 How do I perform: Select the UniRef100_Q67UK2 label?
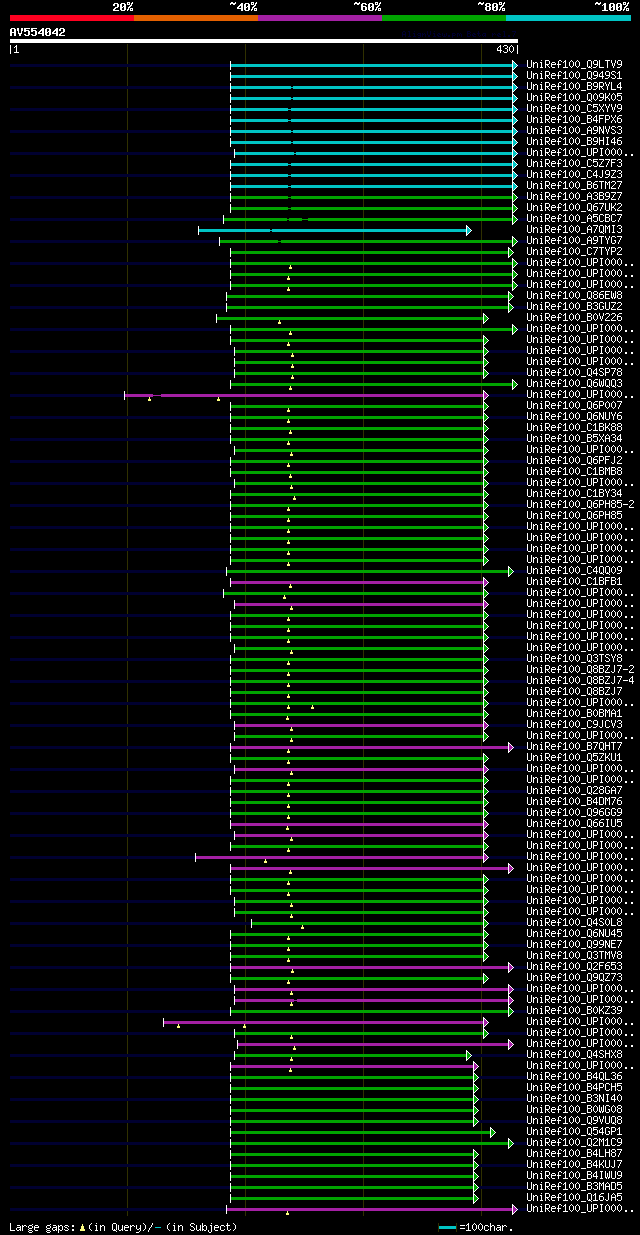tap(574, 207)
